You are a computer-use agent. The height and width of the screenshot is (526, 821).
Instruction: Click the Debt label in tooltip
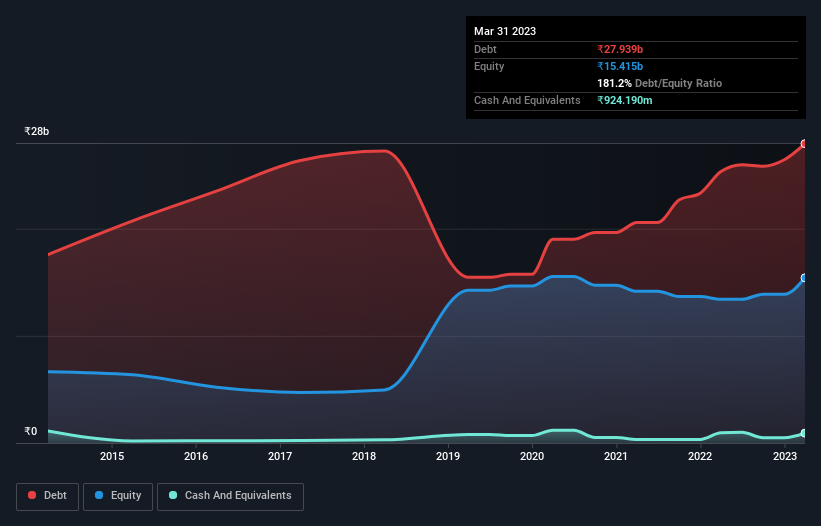pyautogui.click(x=485, y=49)
